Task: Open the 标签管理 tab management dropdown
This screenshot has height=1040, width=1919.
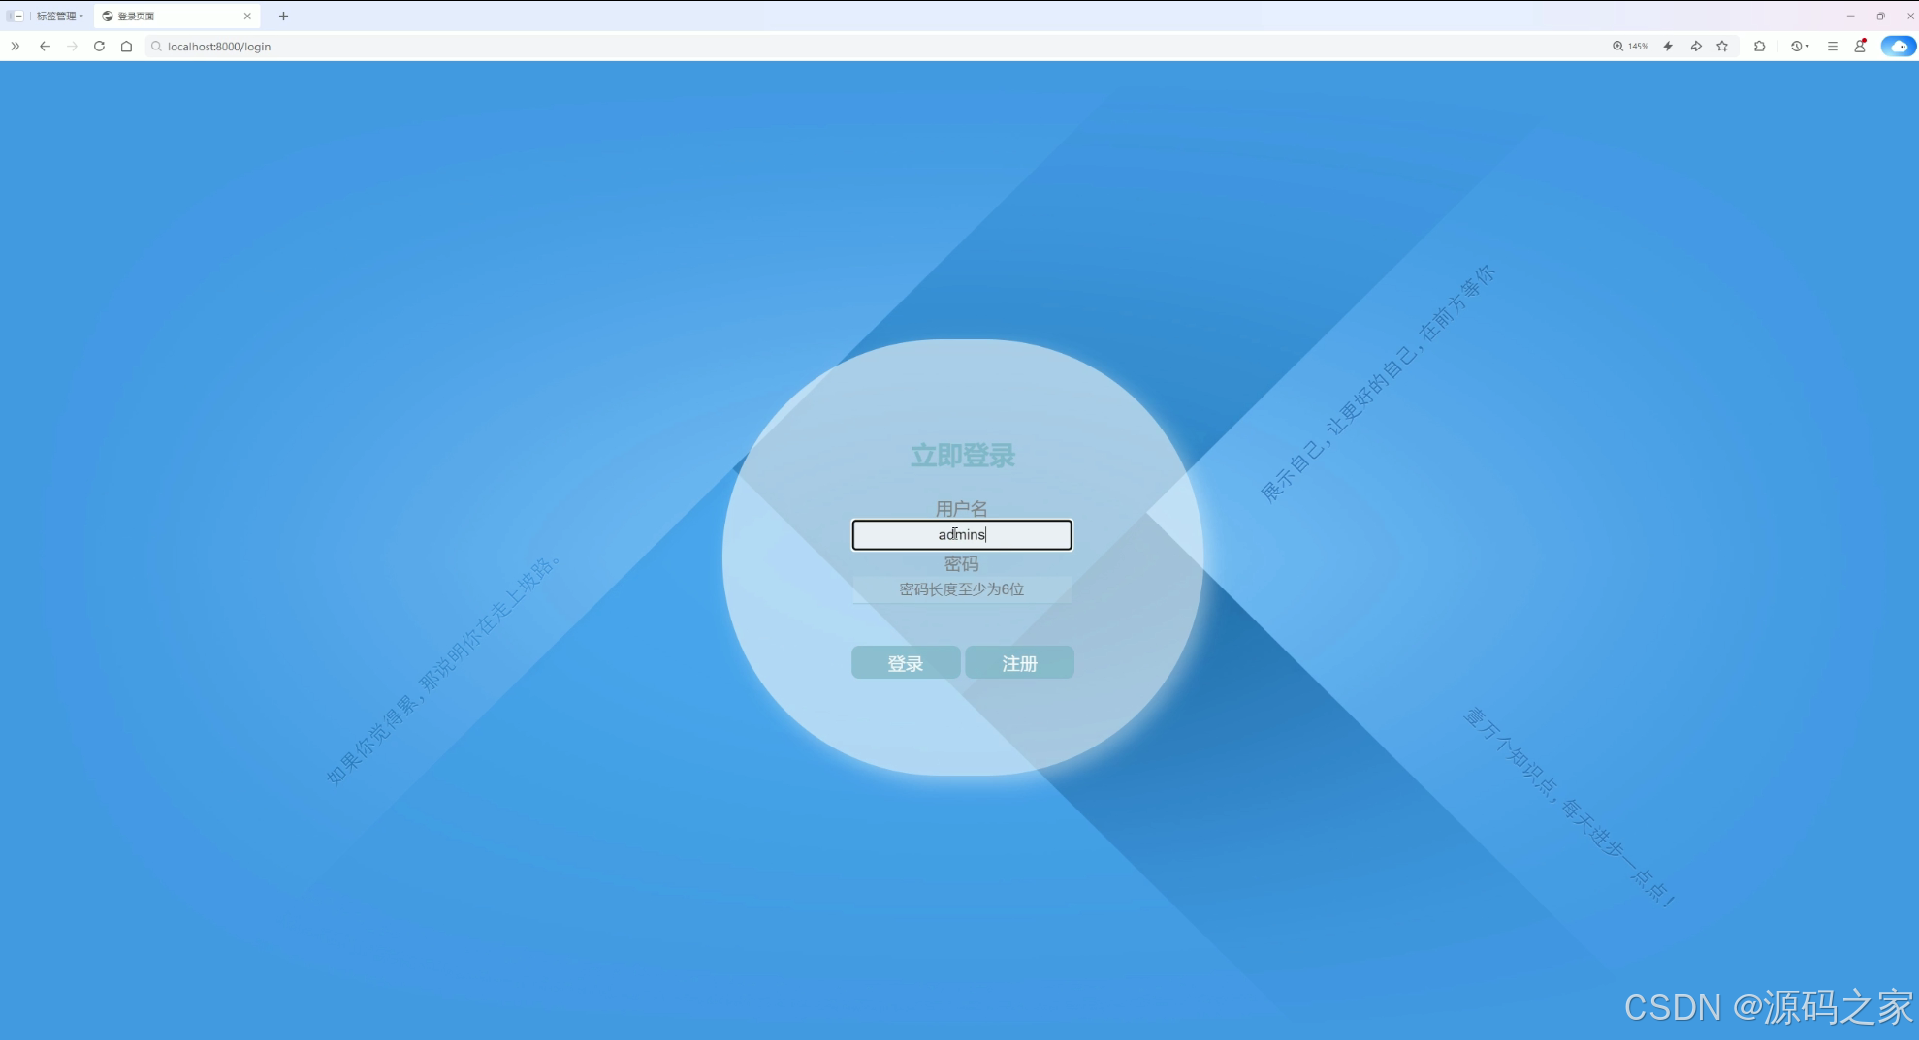Action: (x=60, y=16)
